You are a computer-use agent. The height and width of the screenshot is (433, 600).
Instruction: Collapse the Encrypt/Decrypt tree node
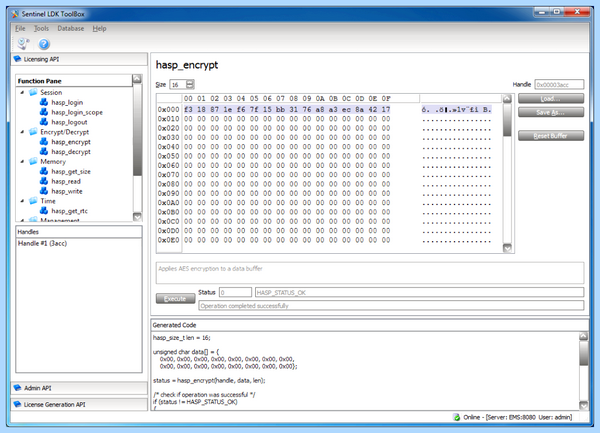click(22, 132)
